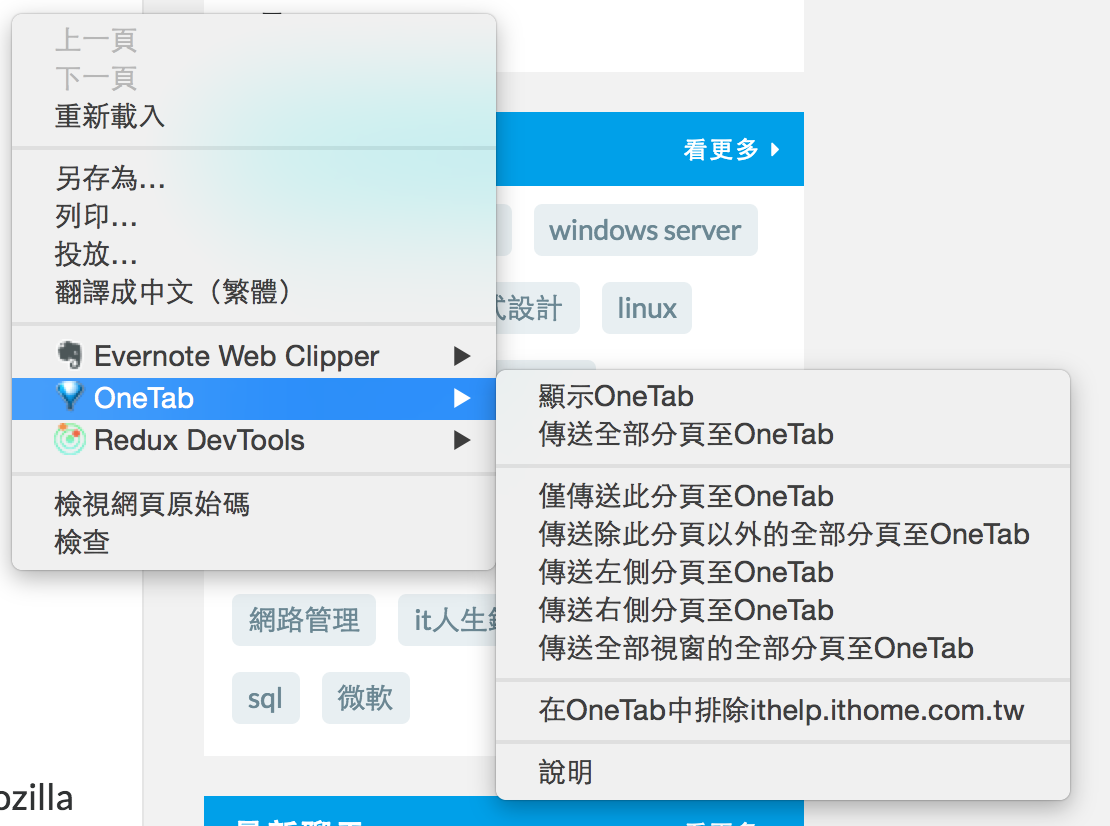Image resolution: width=1110 pixels, height=826 pixels.
Task: Expand the OneTab submenu arrow
Action: tap(462, 398)
